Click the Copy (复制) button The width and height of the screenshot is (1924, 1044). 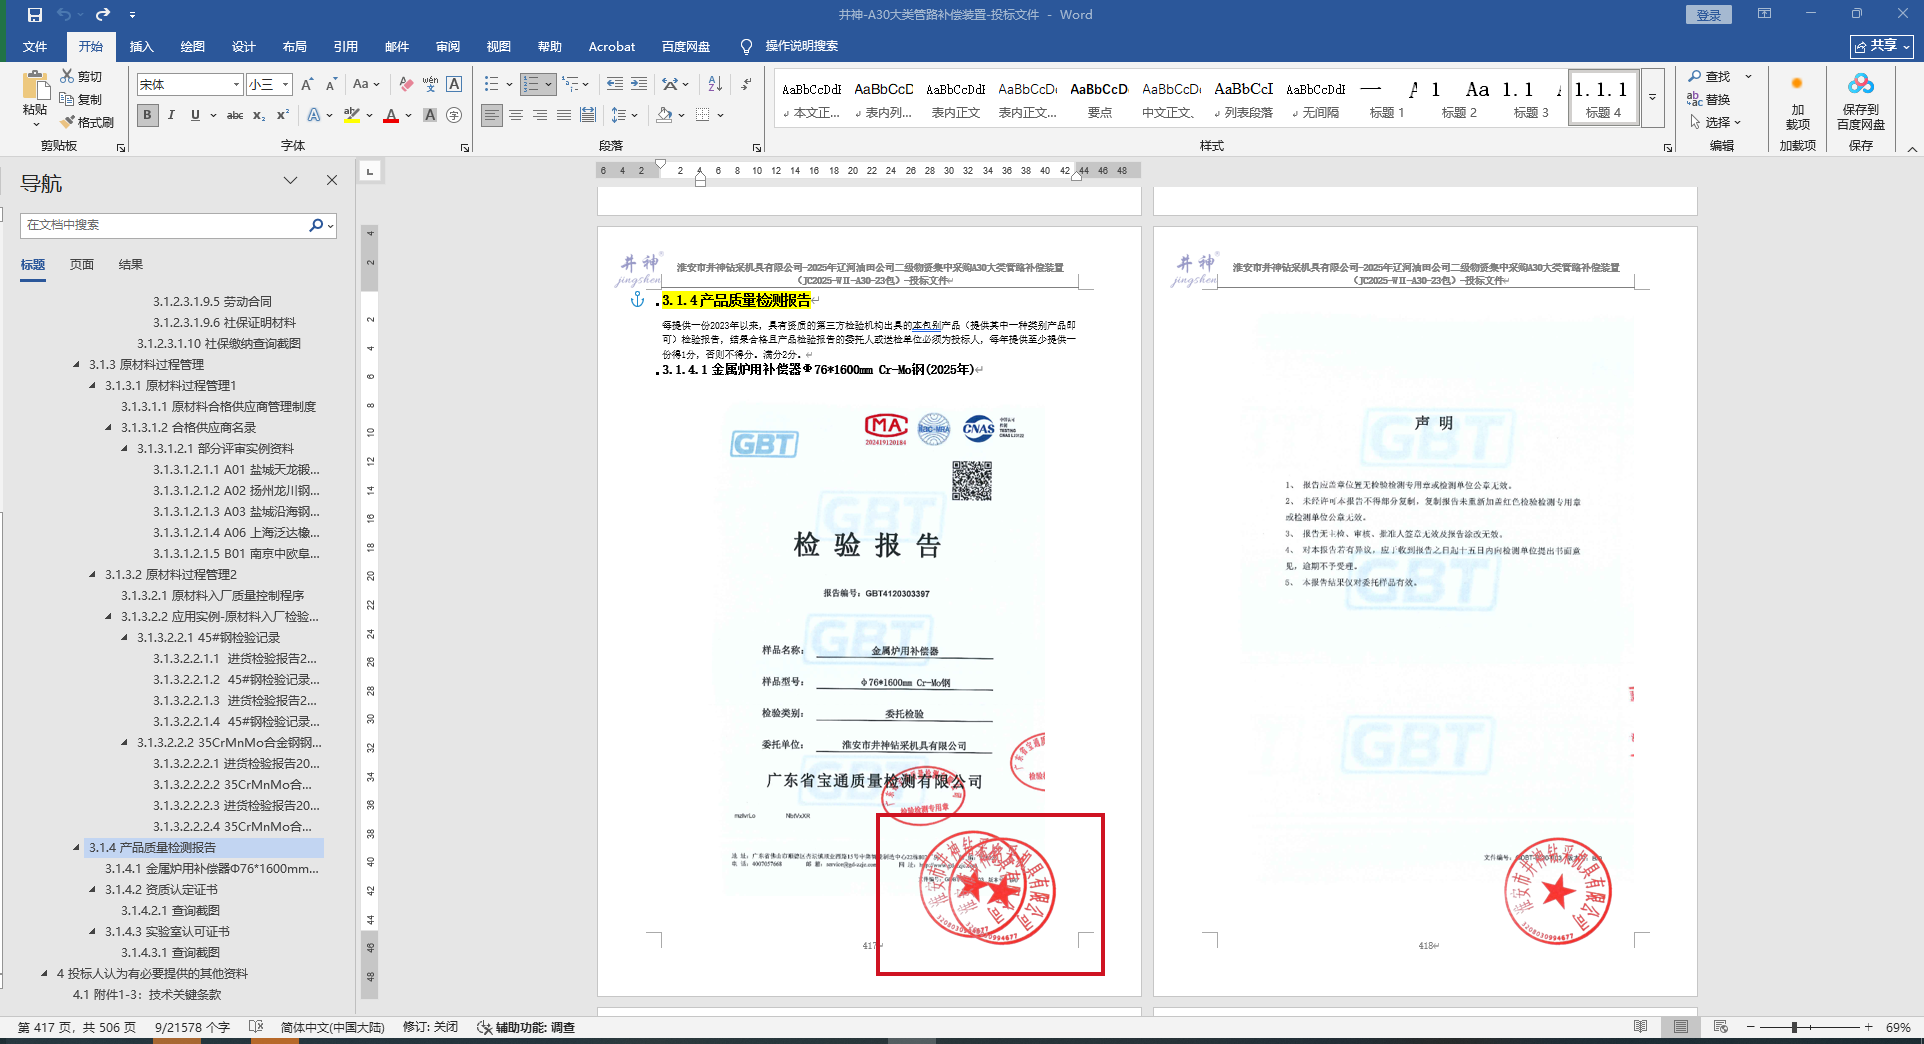(81, 99)
